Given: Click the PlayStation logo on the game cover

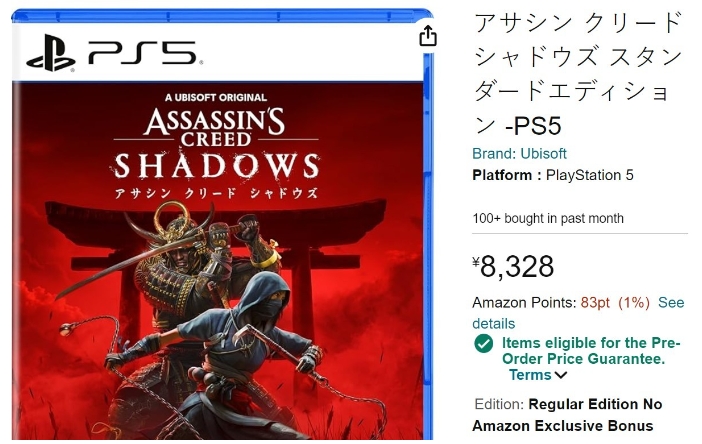Looking at the screenshot, I should (x=50, y=53).
